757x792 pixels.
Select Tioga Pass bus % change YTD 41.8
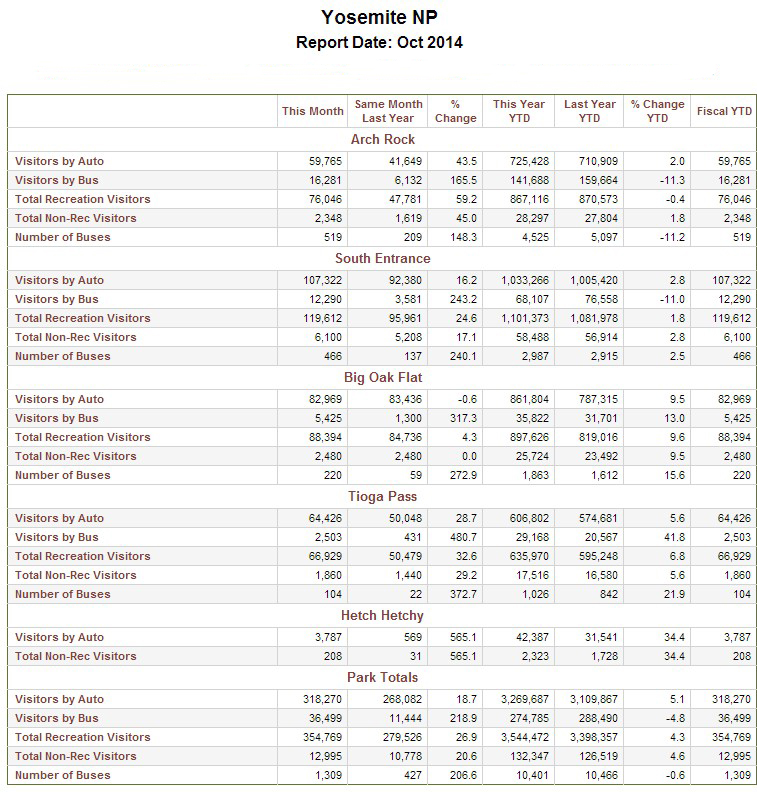coord(674,537)
